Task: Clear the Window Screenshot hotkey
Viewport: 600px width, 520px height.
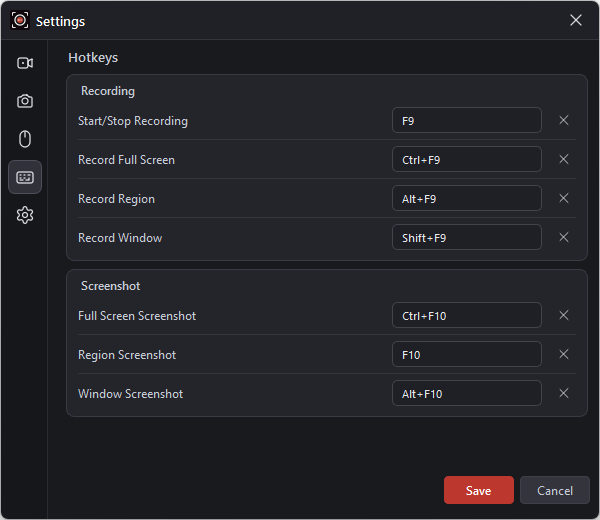Action: [564, 393]
